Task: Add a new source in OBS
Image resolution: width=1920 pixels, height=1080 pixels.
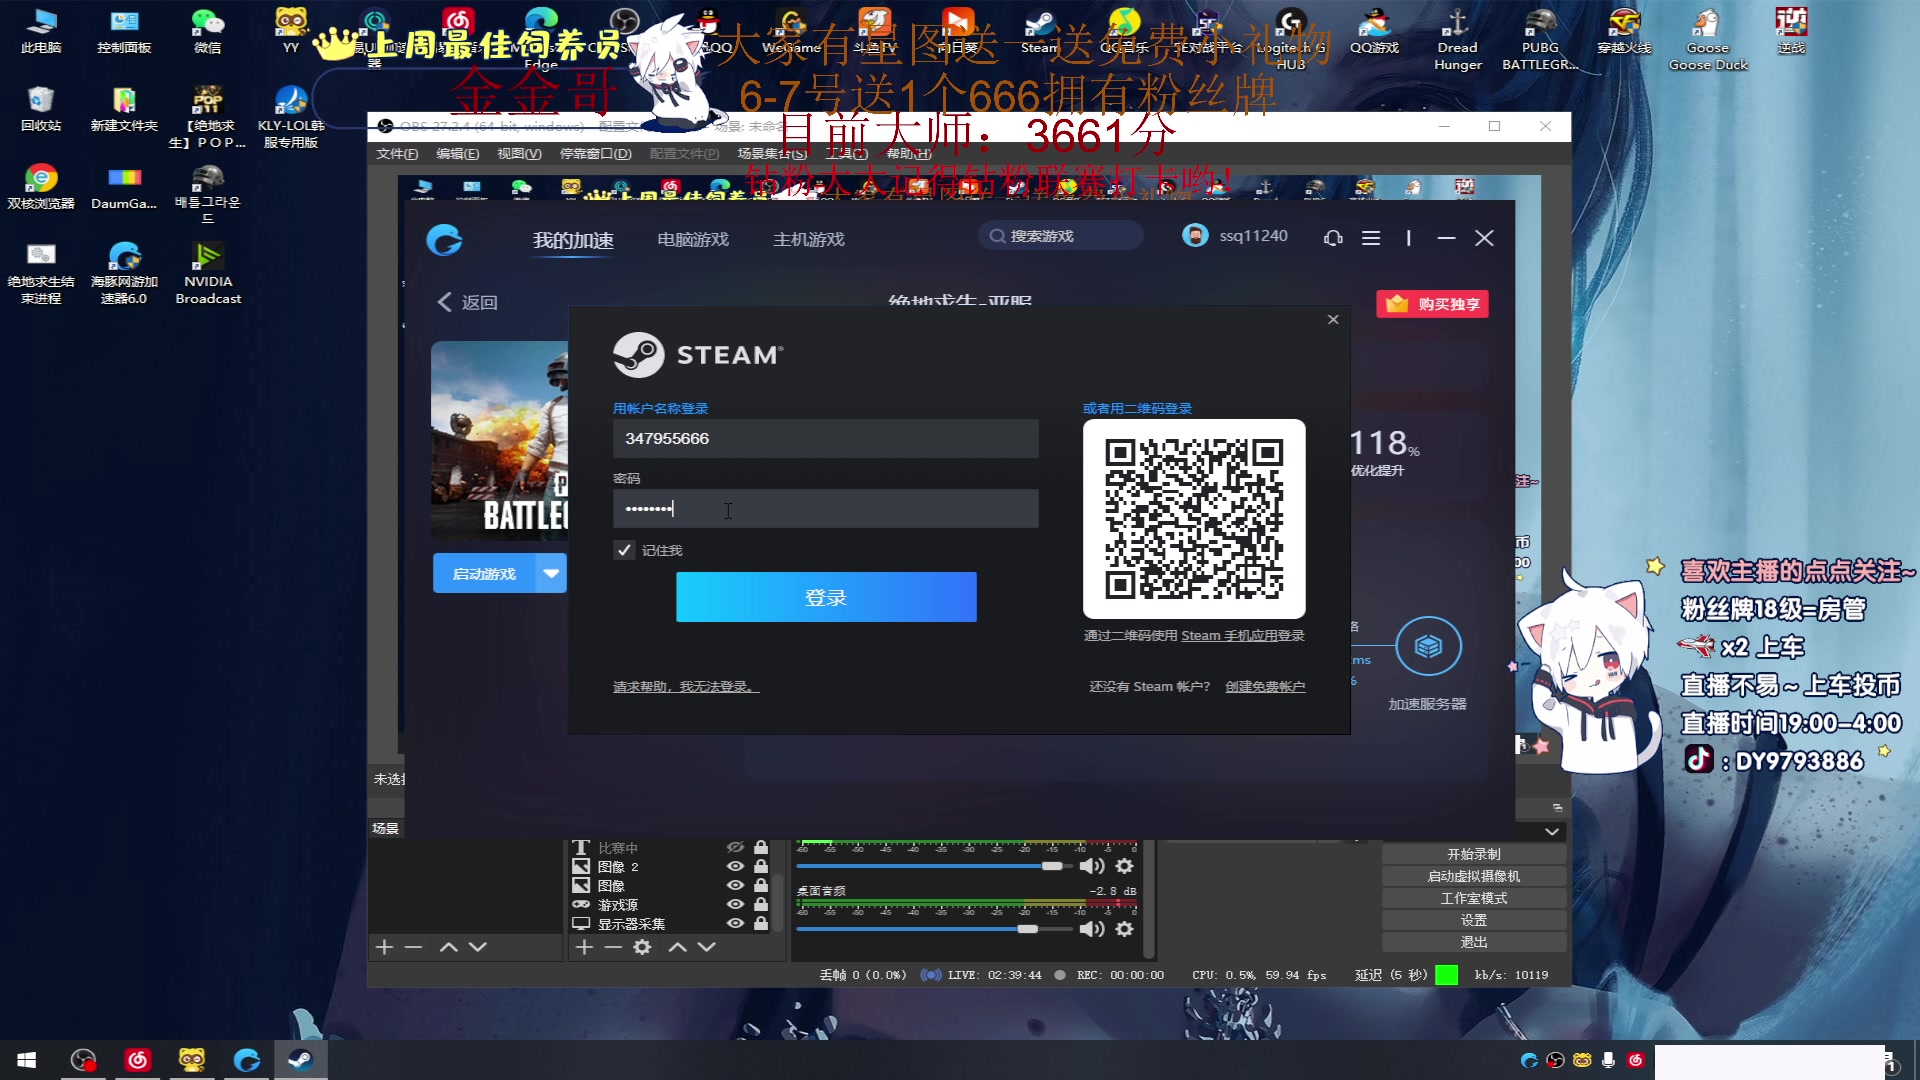Action: 583,947
